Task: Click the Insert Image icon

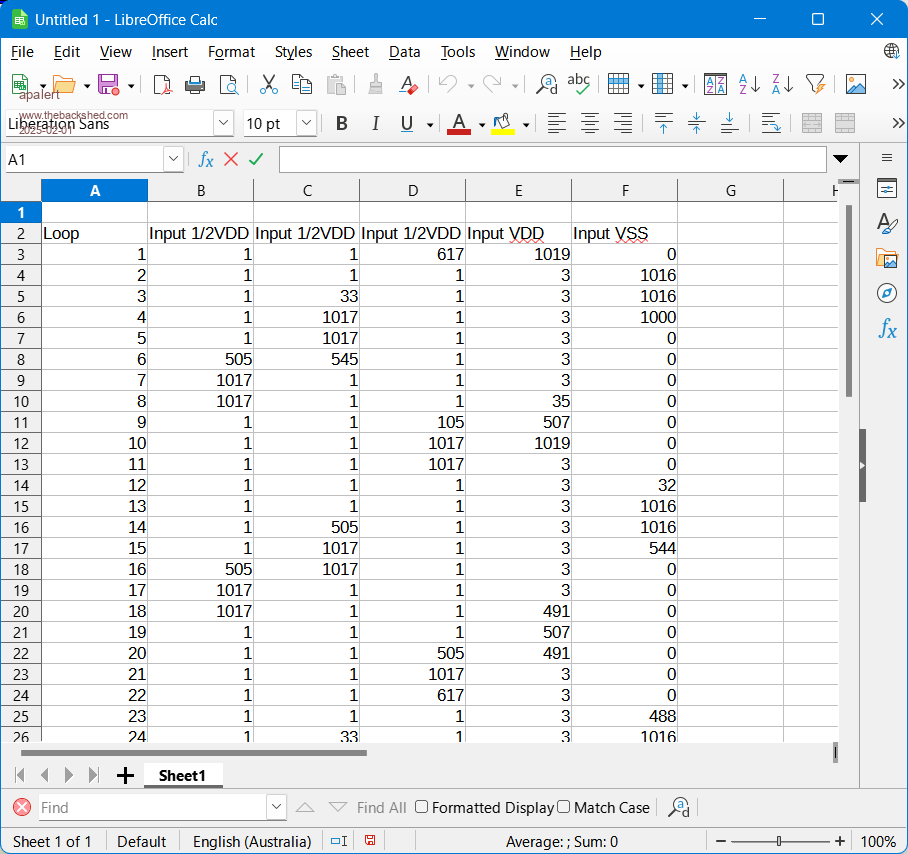Action: pyautogui.click(x=855, y=85)
